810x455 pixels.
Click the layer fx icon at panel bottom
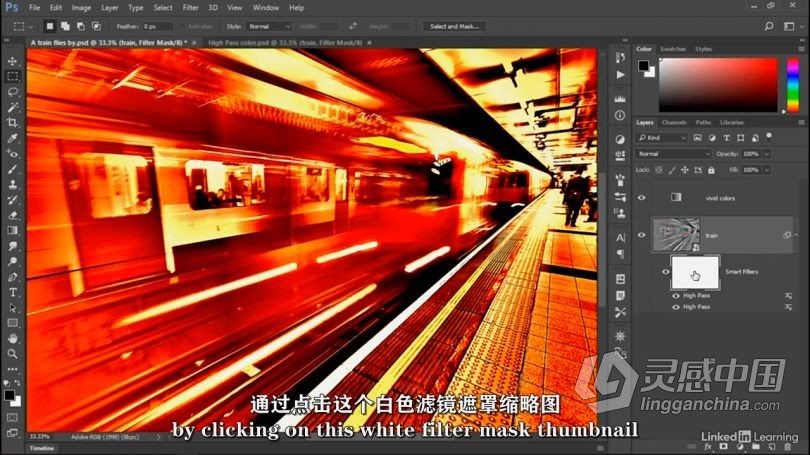708,447
